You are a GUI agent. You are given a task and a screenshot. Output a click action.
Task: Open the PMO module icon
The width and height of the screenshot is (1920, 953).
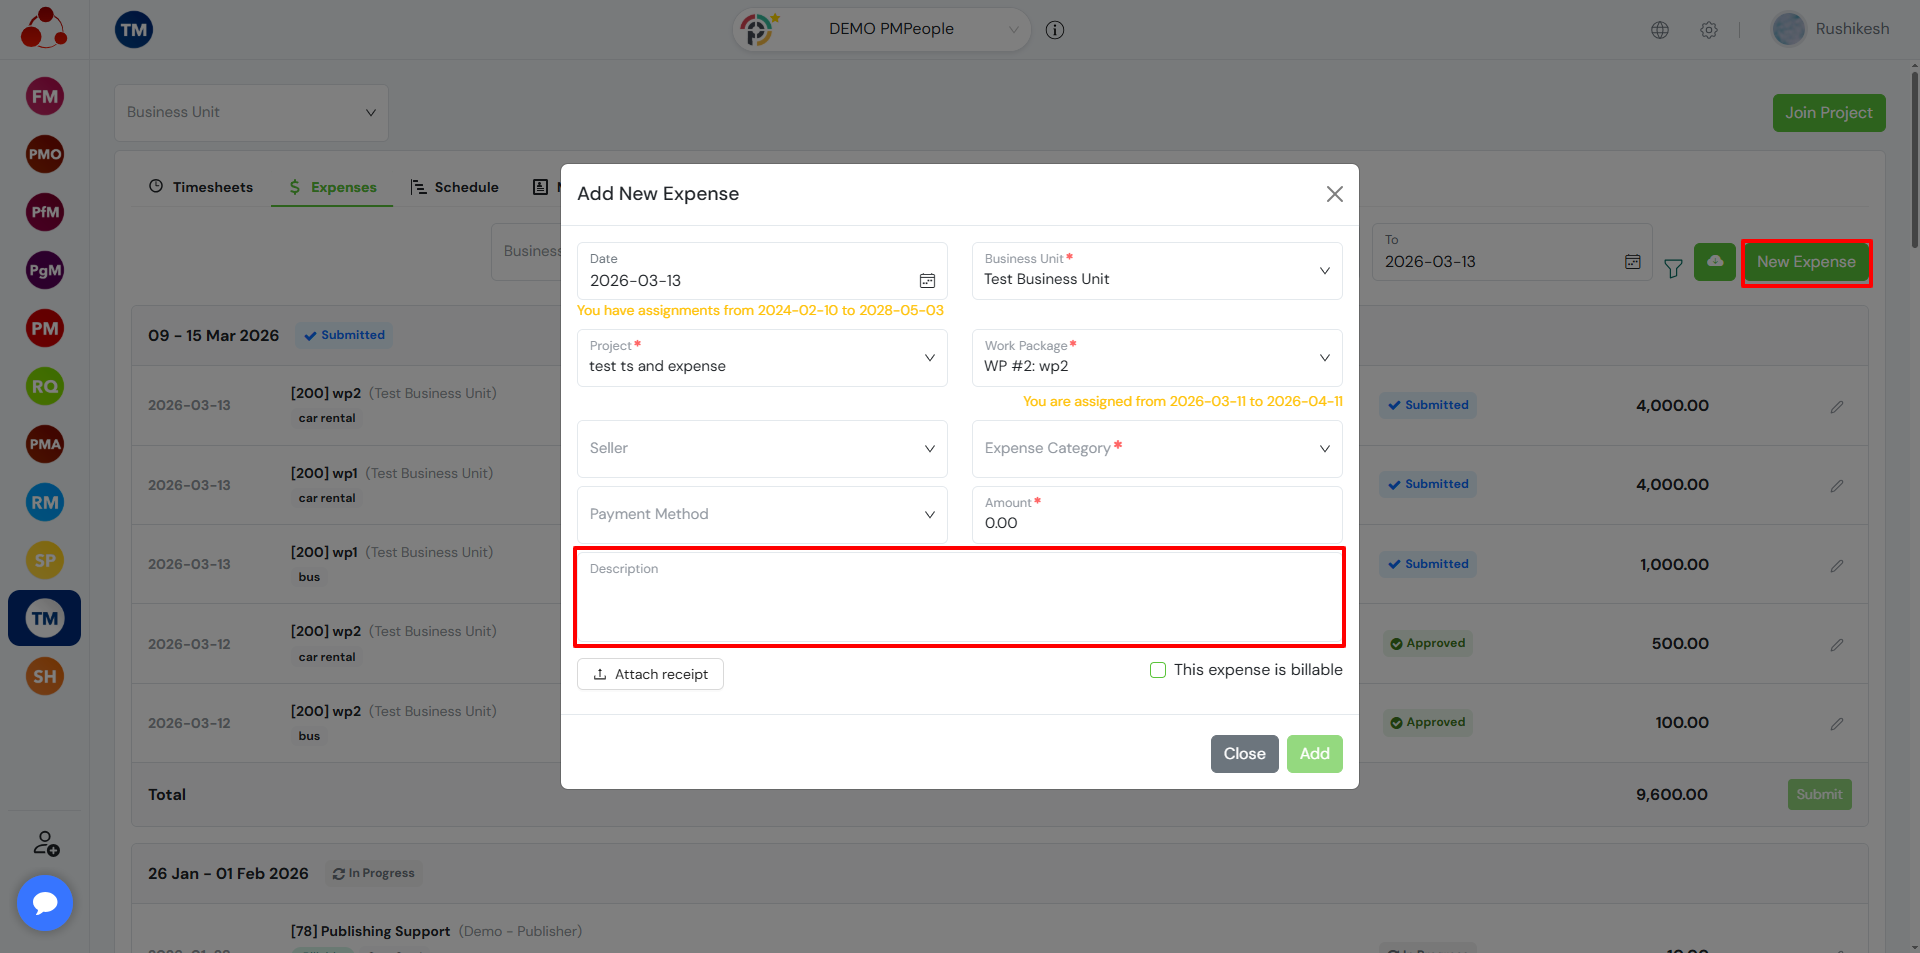(x=45, y=154)
